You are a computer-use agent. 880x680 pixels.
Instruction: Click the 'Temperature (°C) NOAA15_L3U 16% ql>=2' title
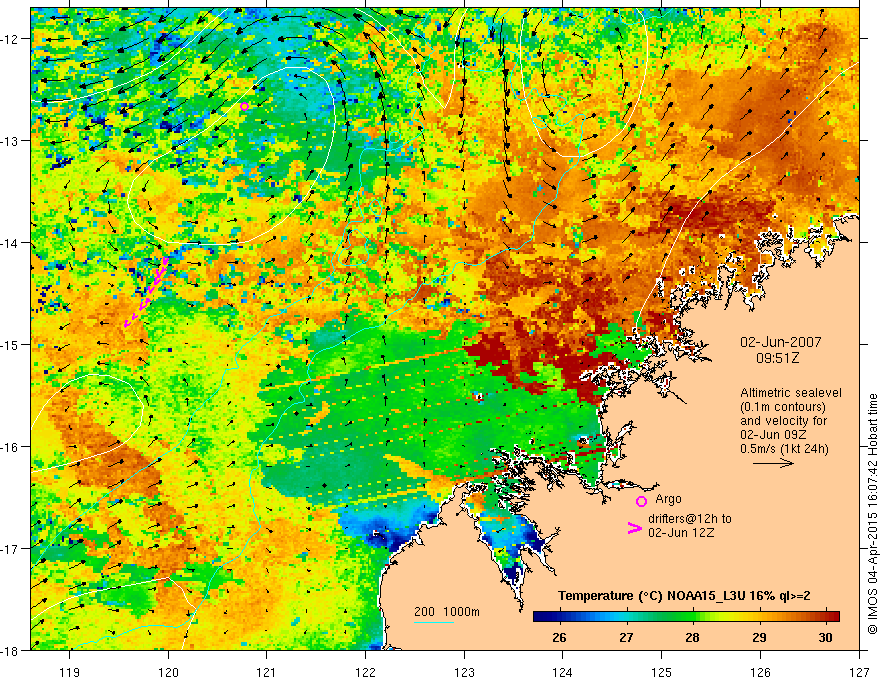684,596
